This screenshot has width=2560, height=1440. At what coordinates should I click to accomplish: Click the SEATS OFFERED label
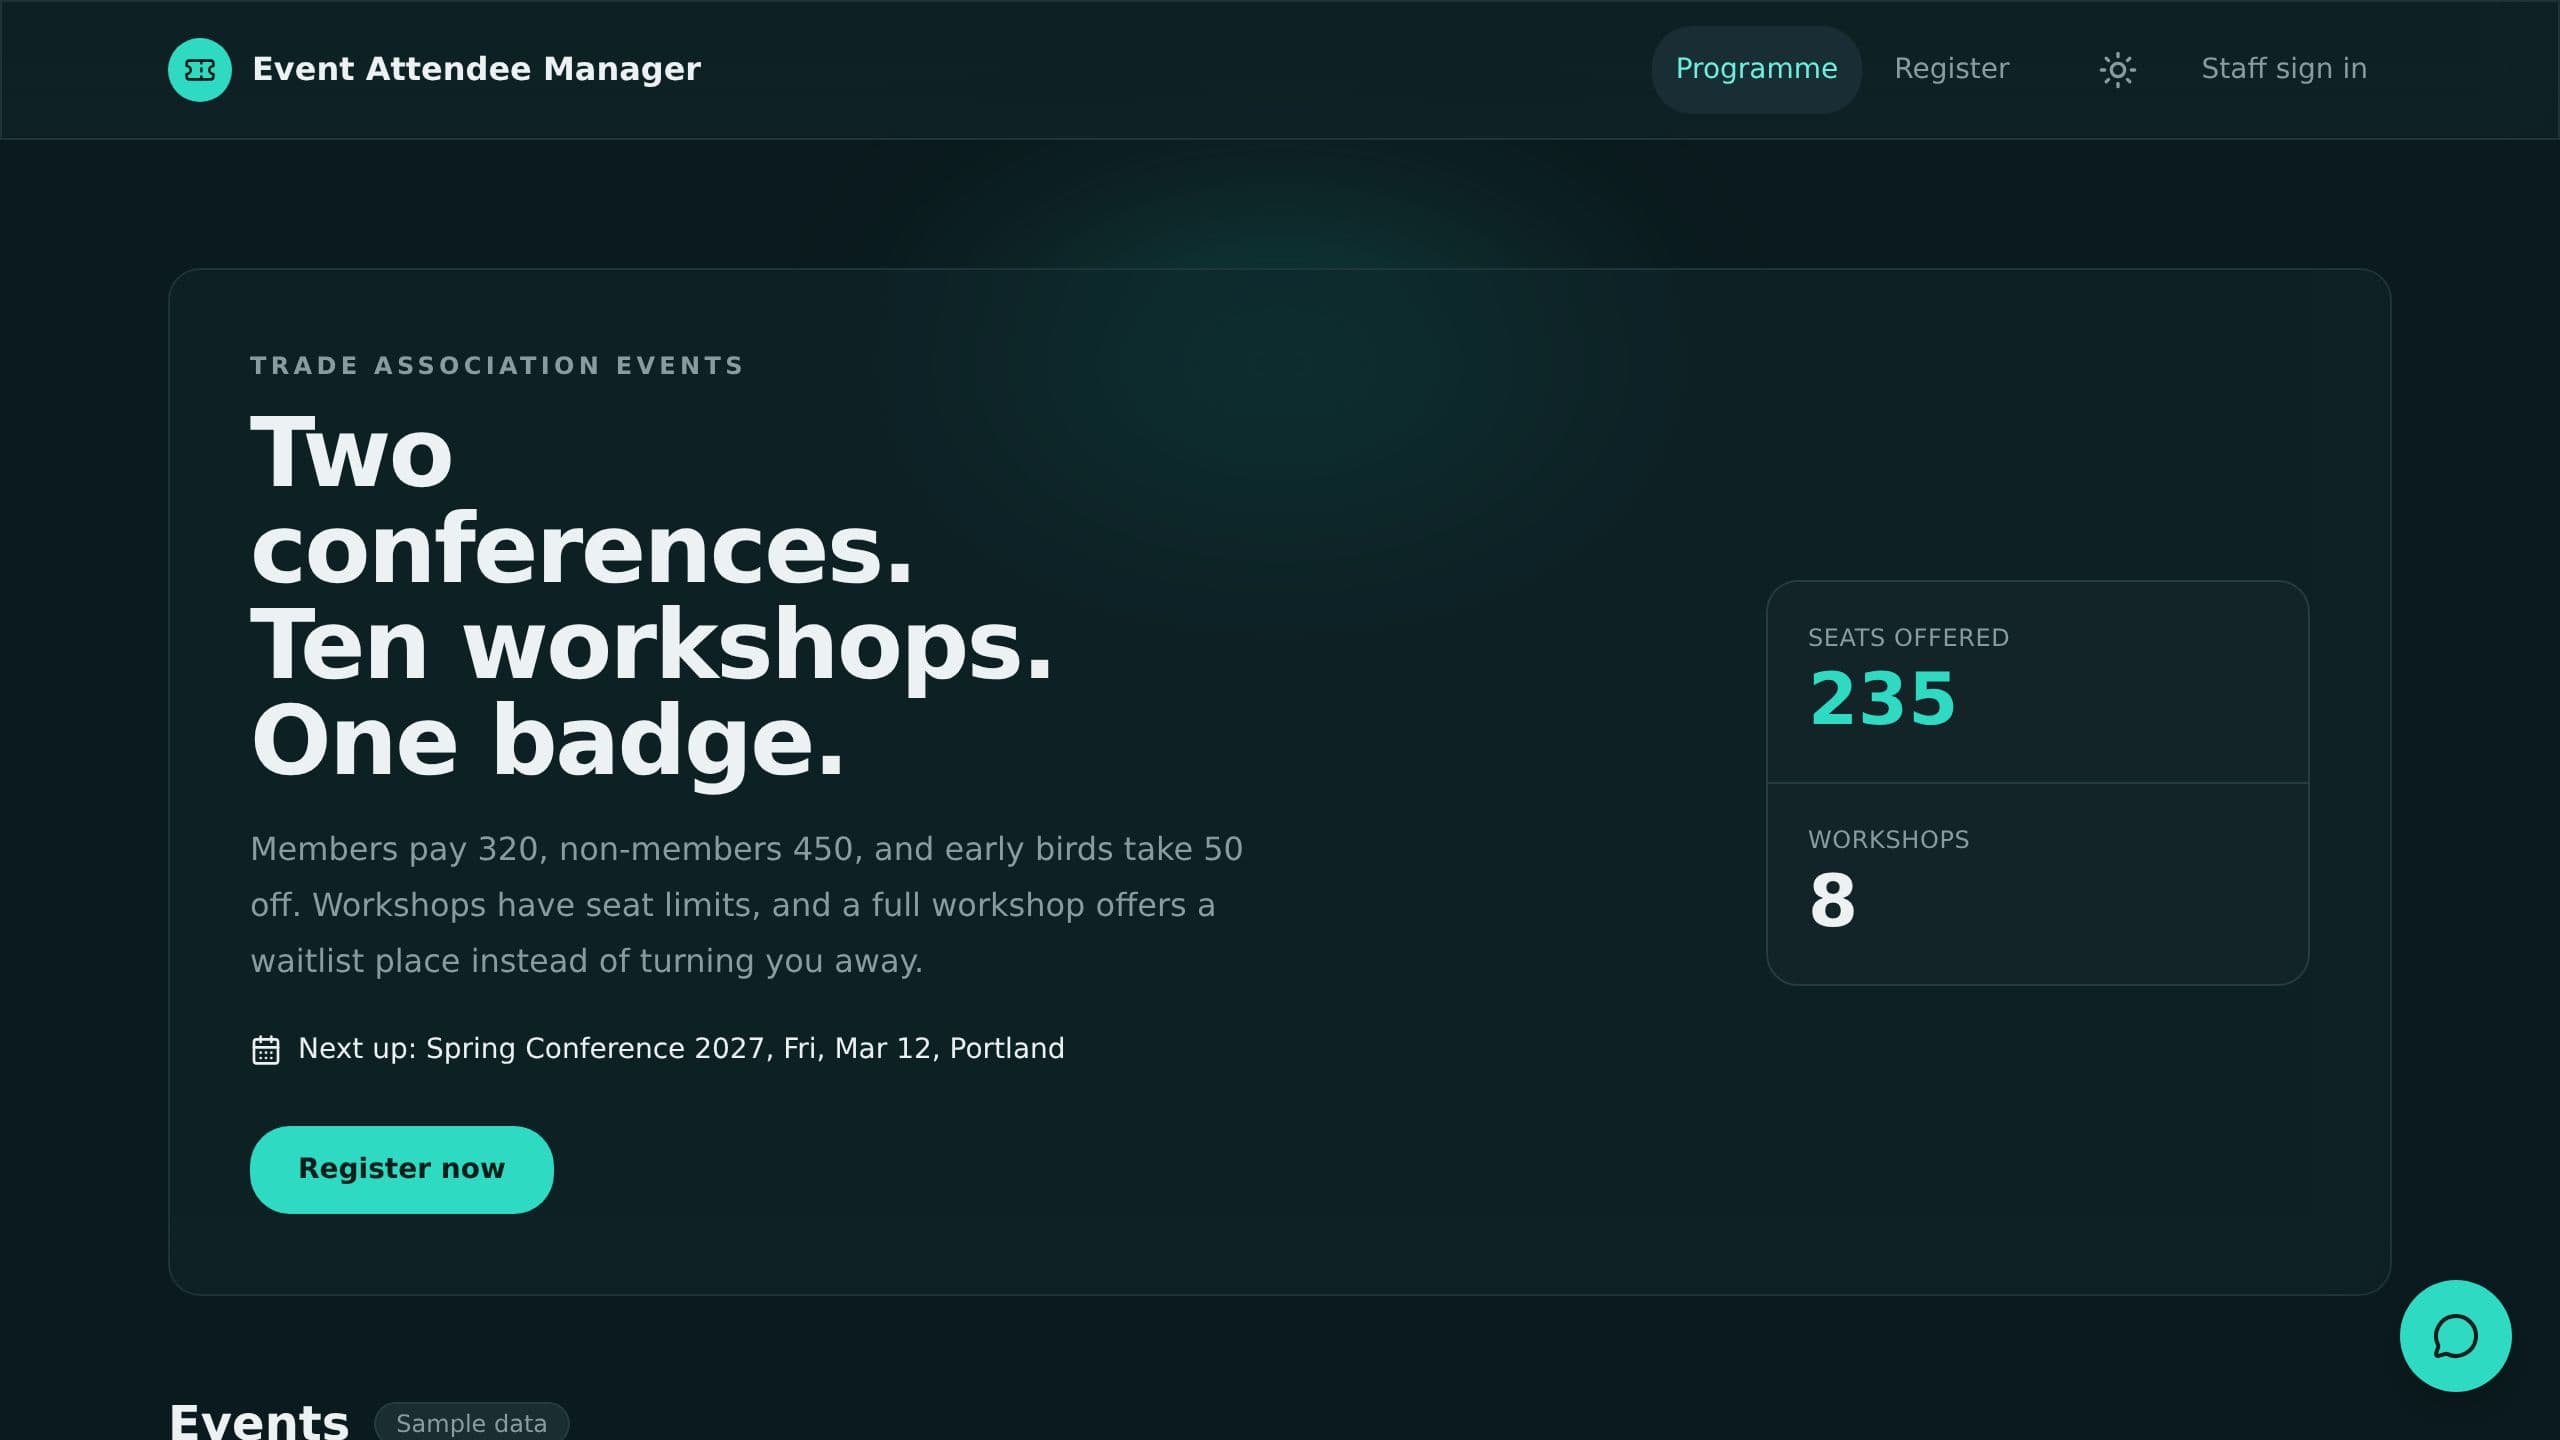pos(1908,638)
